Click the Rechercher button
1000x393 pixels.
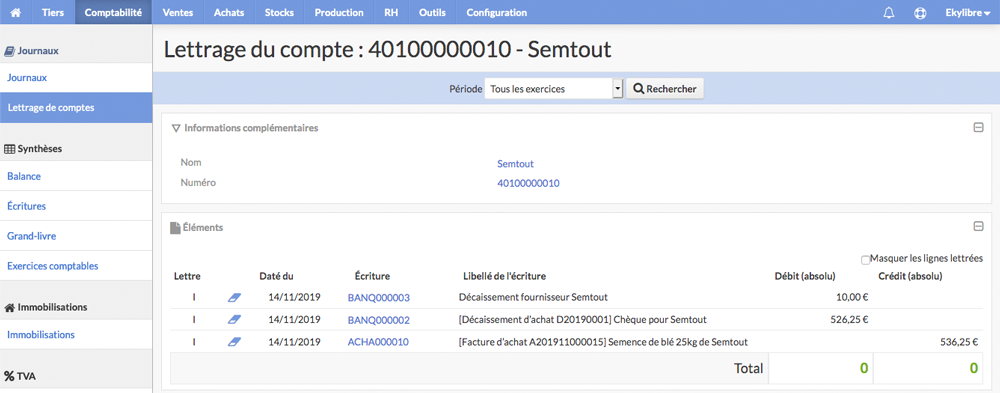665,89
